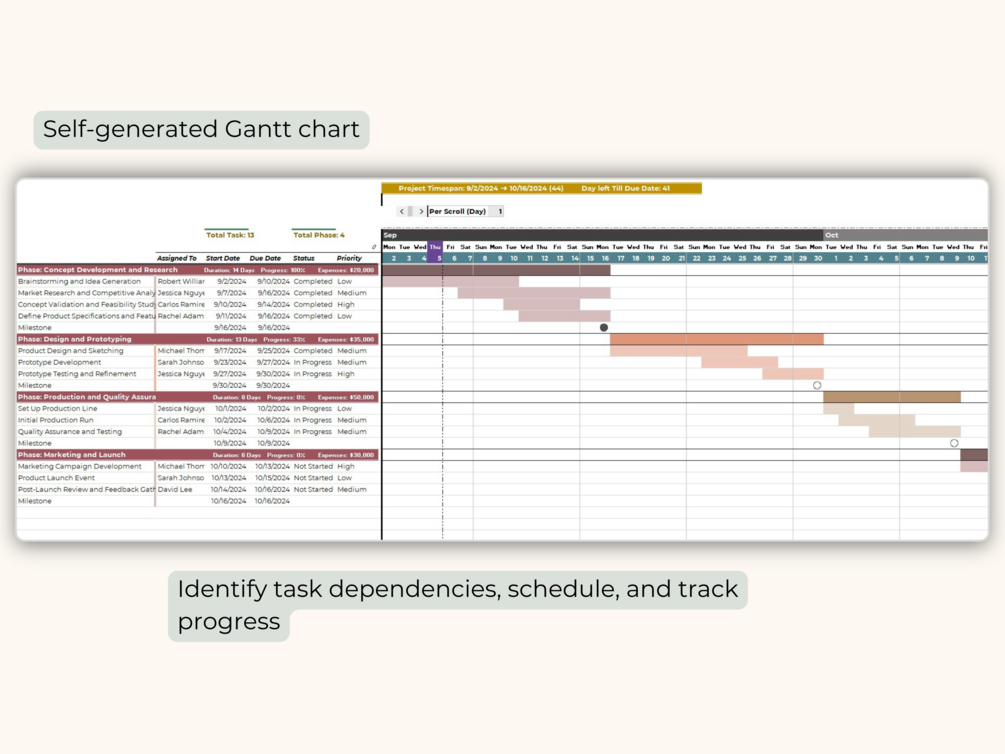Select the Quality Assurance and Testing task
This screenshot has height=754, width=1005.
pos(70,431)
